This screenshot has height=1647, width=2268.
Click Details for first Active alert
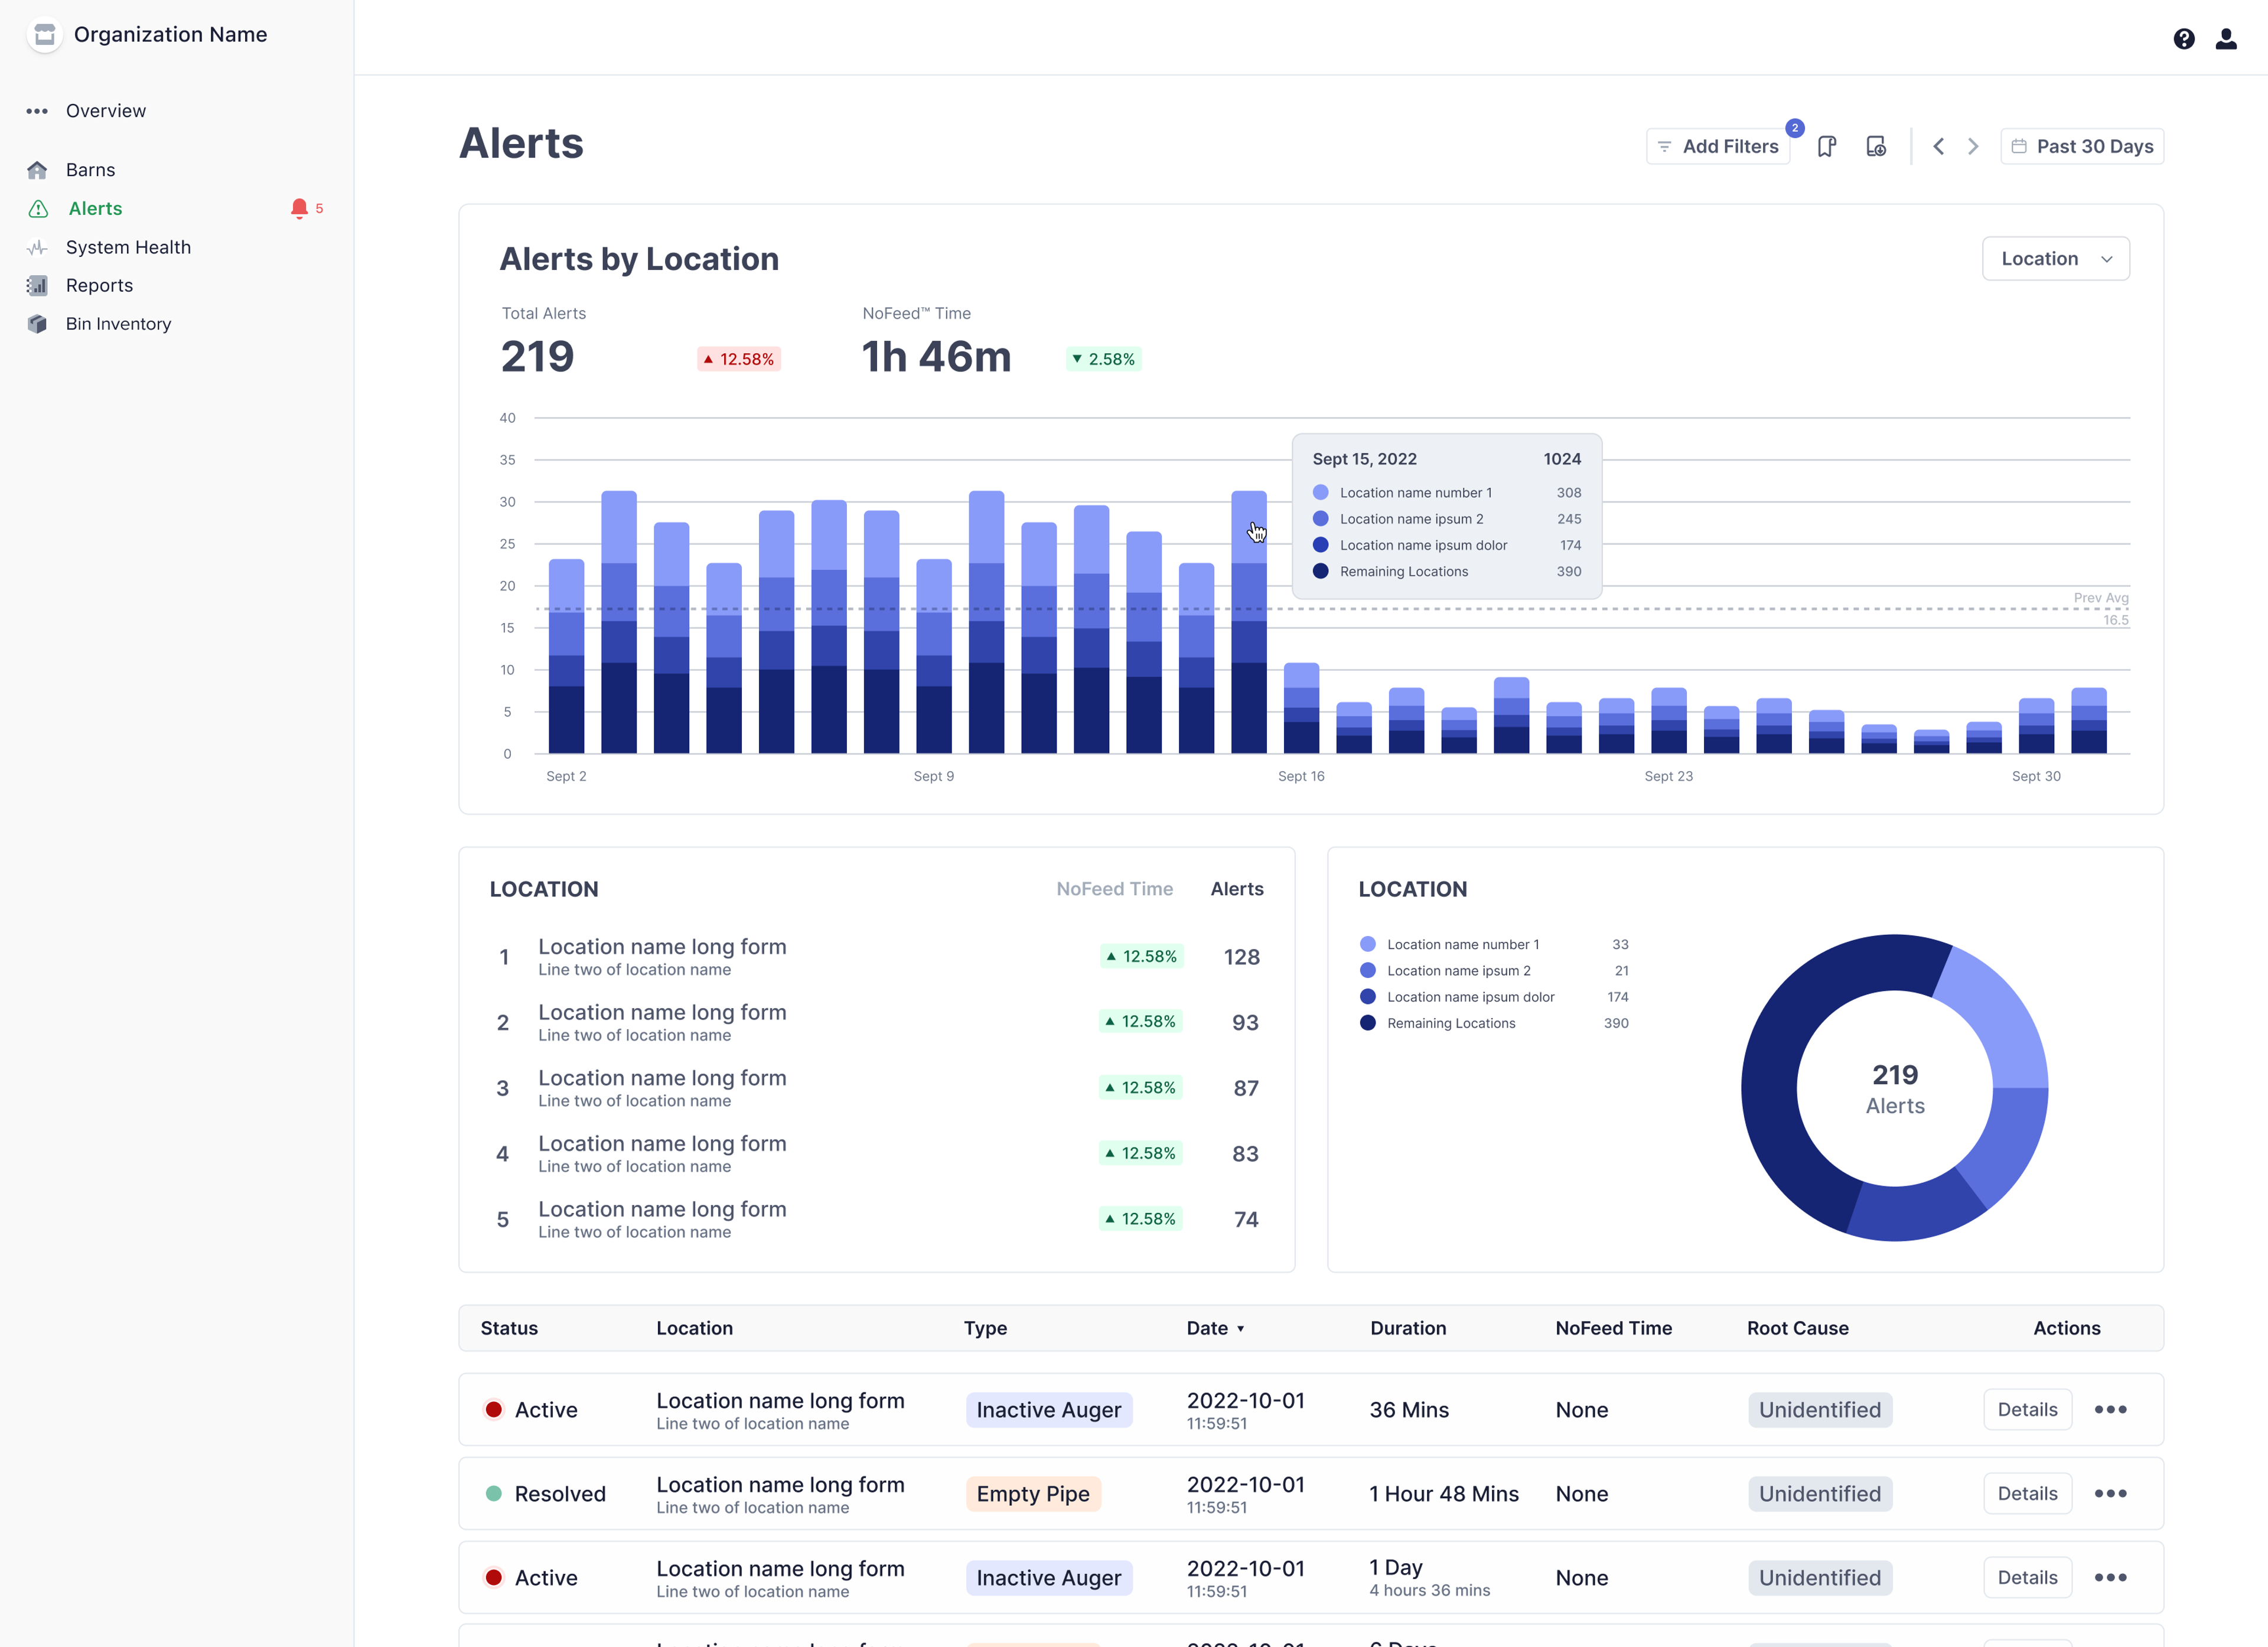pos(2027,1409)
